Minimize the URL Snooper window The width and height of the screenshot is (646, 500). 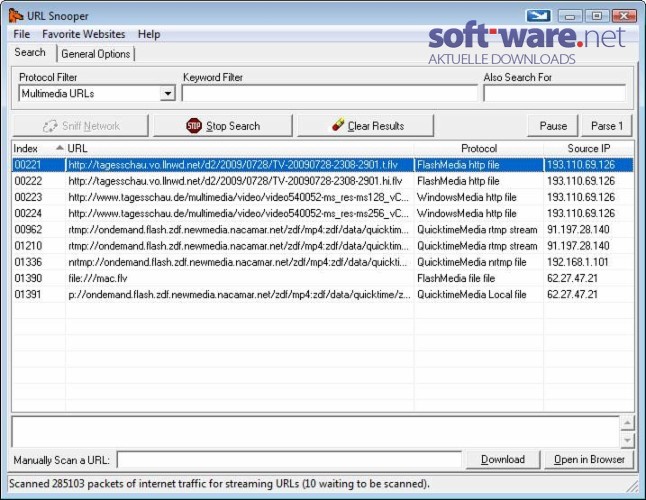570,16
